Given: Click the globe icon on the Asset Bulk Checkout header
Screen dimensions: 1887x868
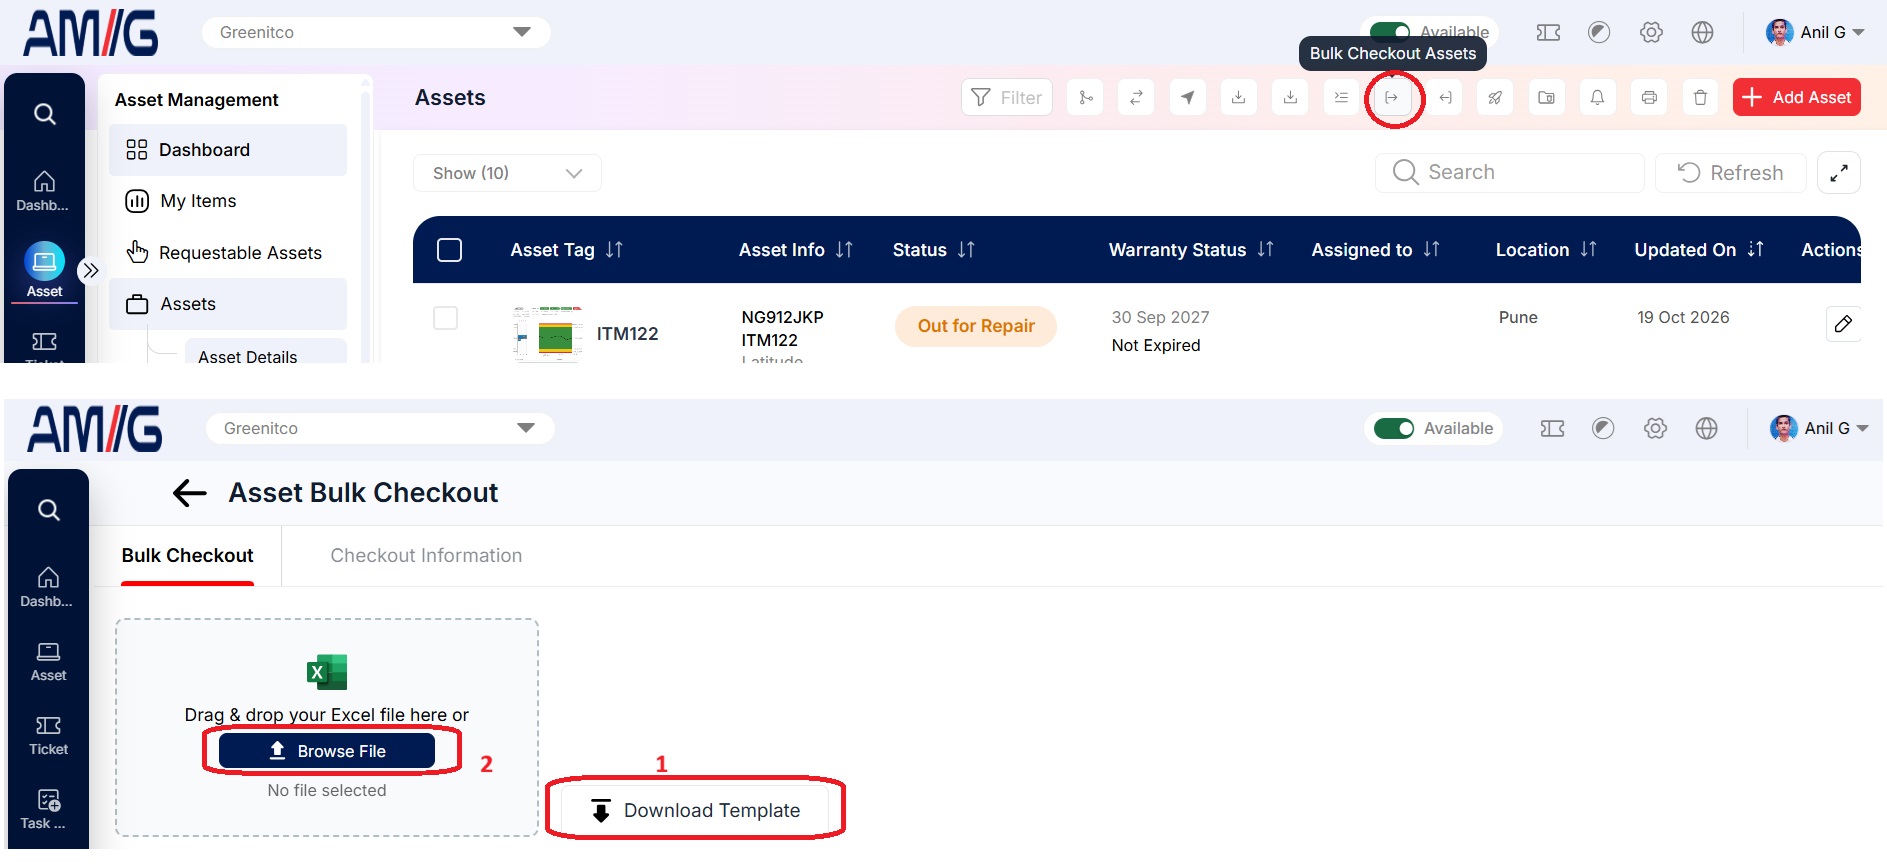Looking at the screenshot, I should pyautogui.click(x=1706, y=428).
